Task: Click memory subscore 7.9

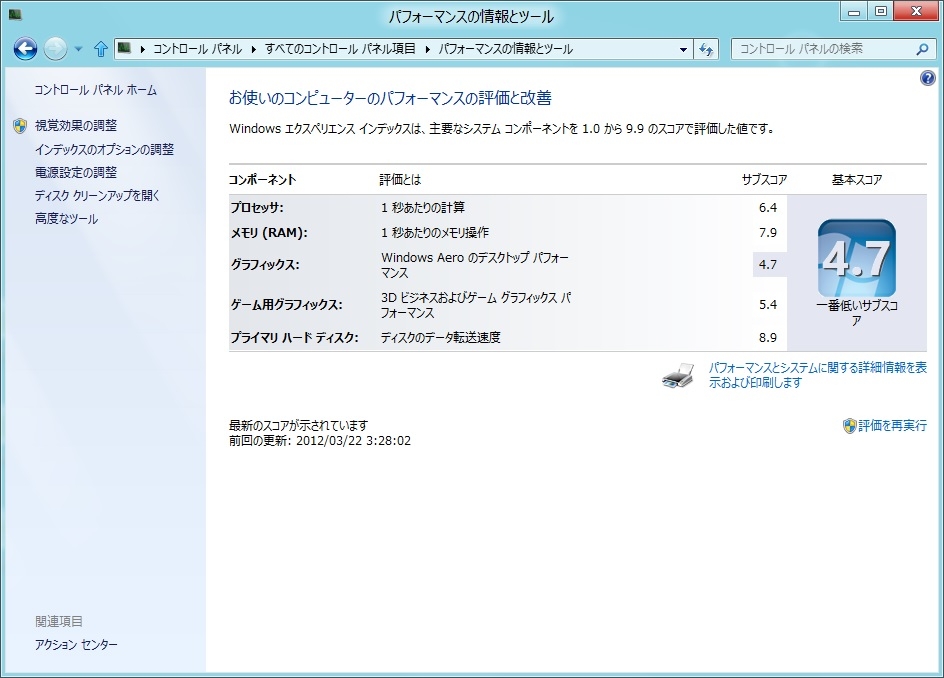Action: pyautogui.click(x=768, y=232)
